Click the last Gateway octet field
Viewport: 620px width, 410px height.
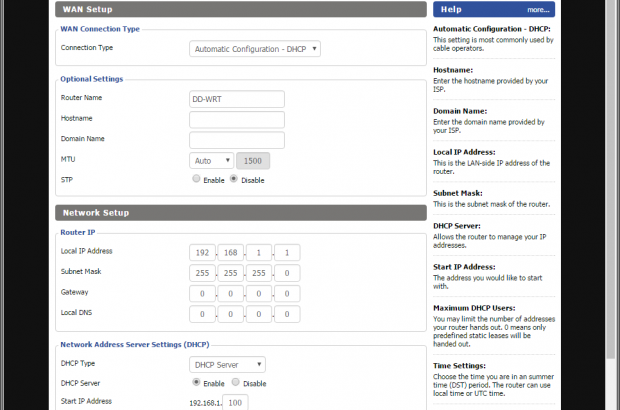coord(288,293)
